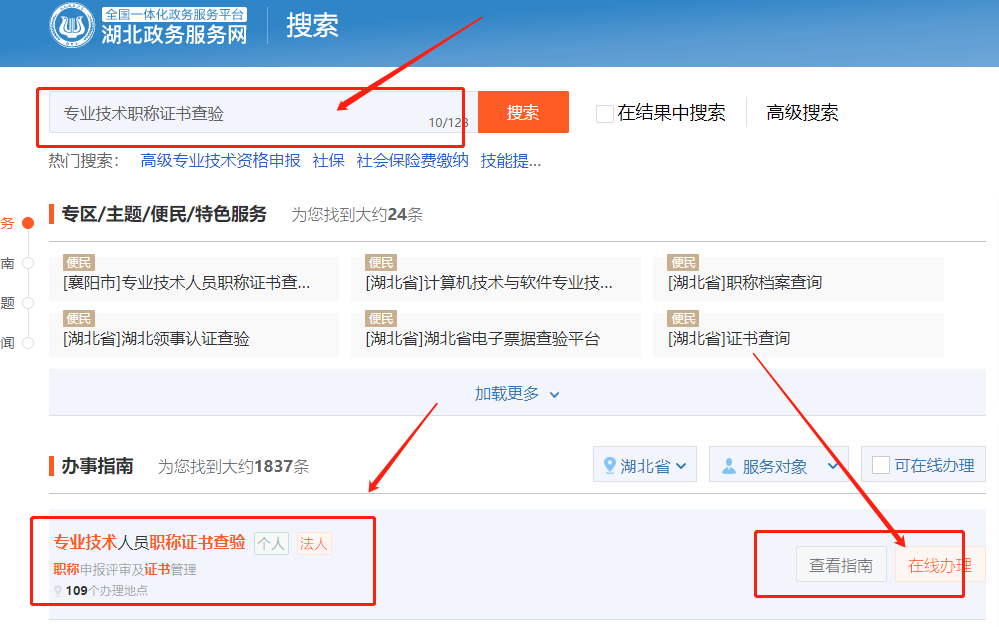The height and width of the screenshot is (627, 999).
Task: Click the Hubei government service emblem logo
Action: click(72, 25)
